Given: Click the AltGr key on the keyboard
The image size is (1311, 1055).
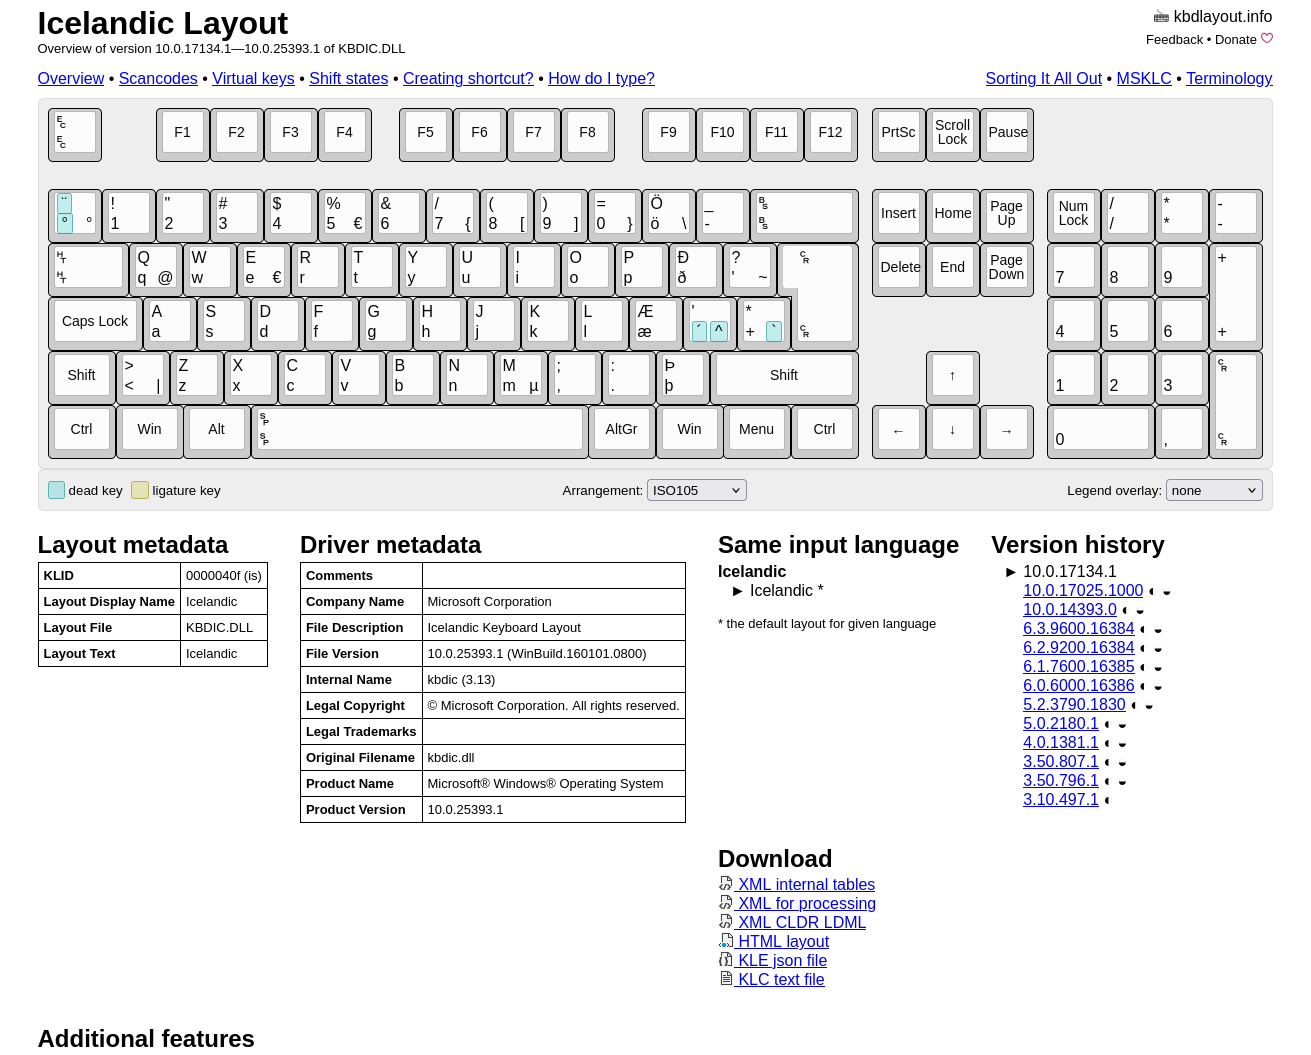Looking at the screenshot, I should (622, 430).
